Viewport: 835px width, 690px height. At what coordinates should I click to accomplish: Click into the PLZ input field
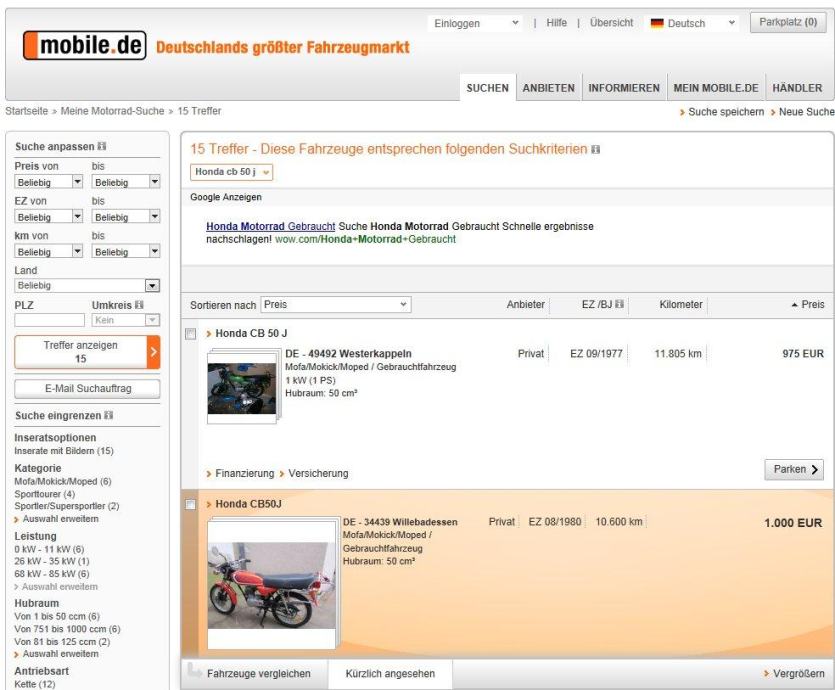point(49,320)
